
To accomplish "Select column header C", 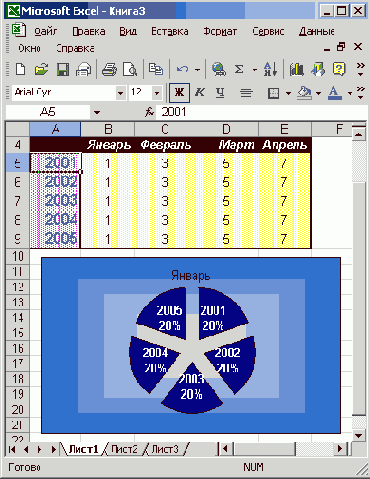I will click(165, 129).
